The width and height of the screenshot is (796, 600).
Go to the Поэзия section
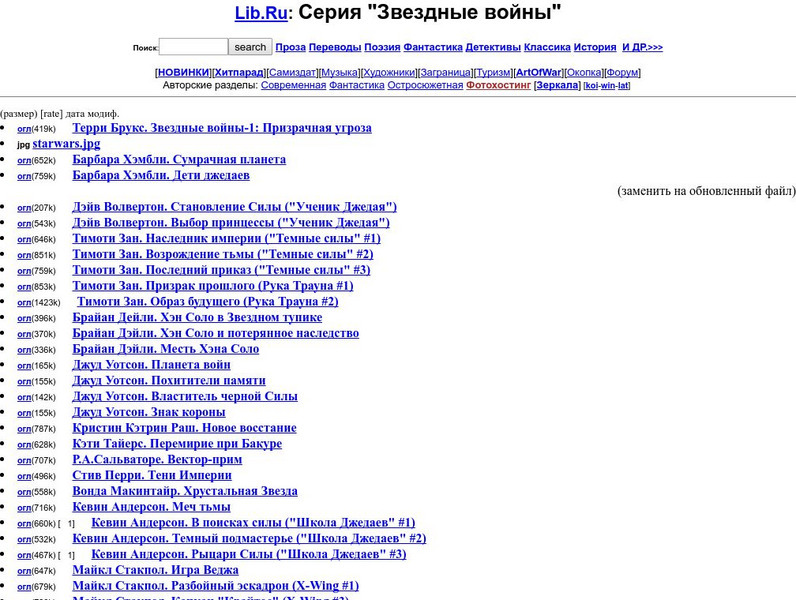click(382, 47)
